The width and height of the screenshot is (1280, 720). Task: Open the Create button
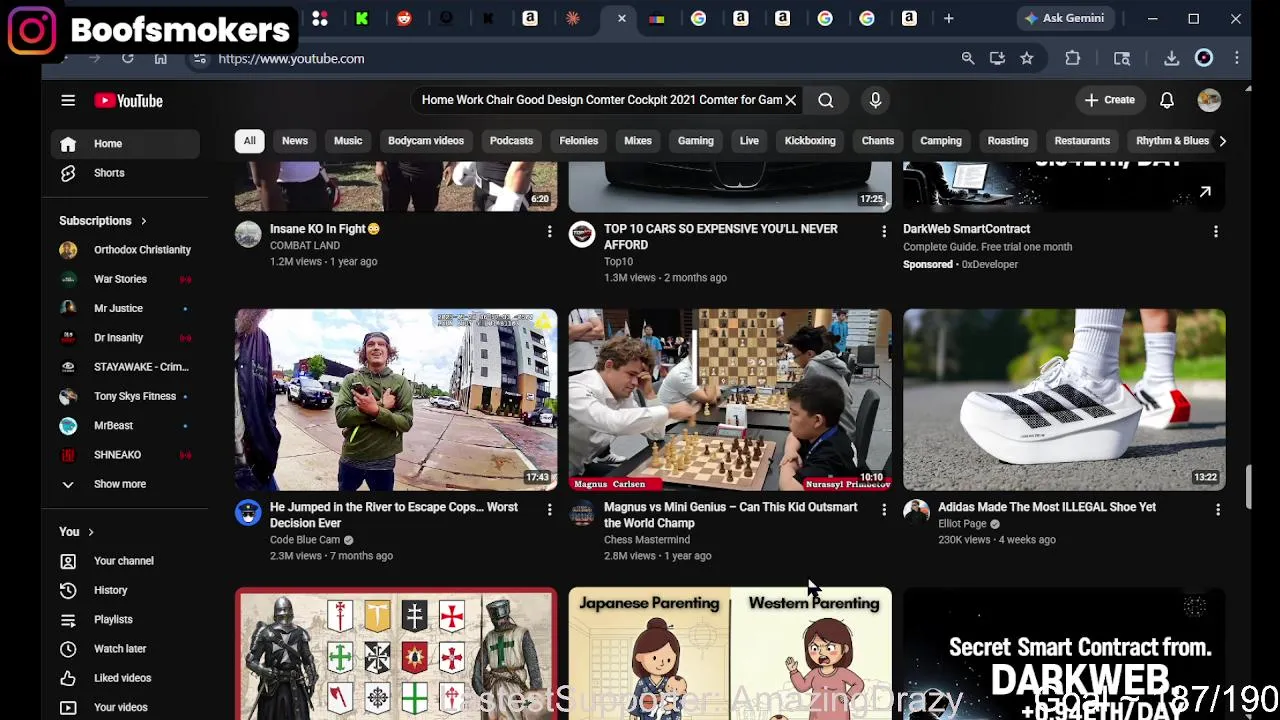coord(1110,100)
